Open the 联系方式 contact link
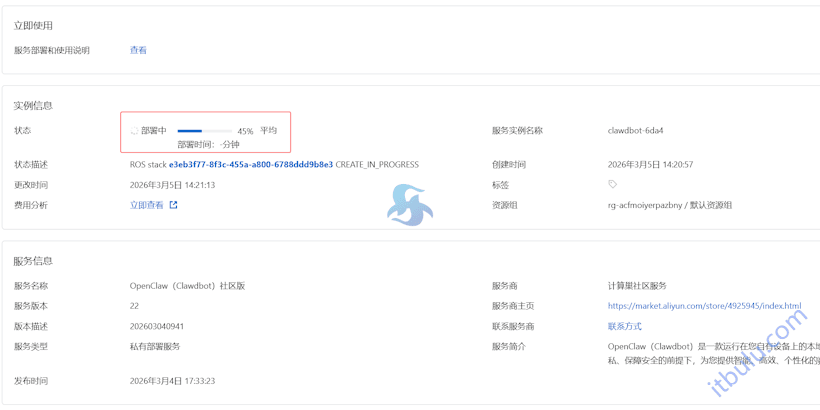The width and height of the screenshot is (820, 410). click(624, 326)
